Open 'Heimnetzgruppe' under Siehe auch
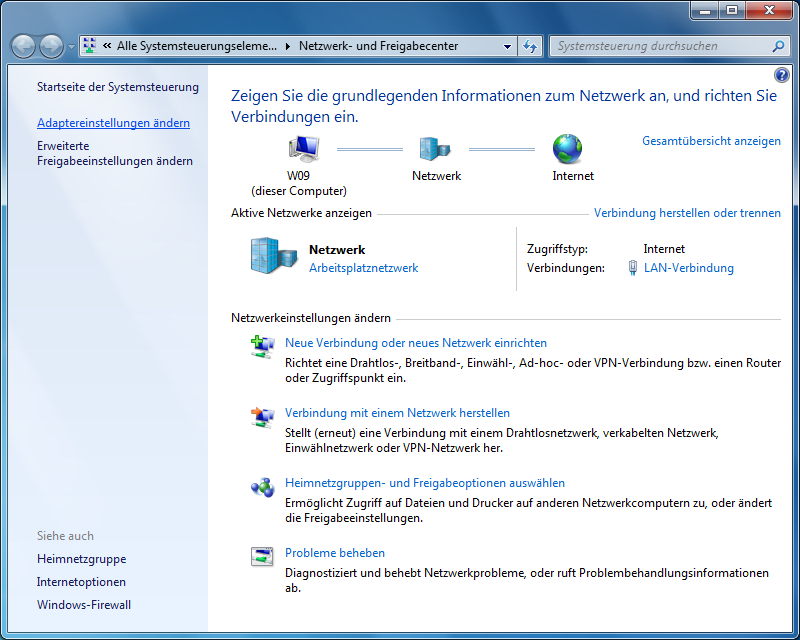Viewport: 800px width, 640px height. pyautogui.click(x=82, y=559)
